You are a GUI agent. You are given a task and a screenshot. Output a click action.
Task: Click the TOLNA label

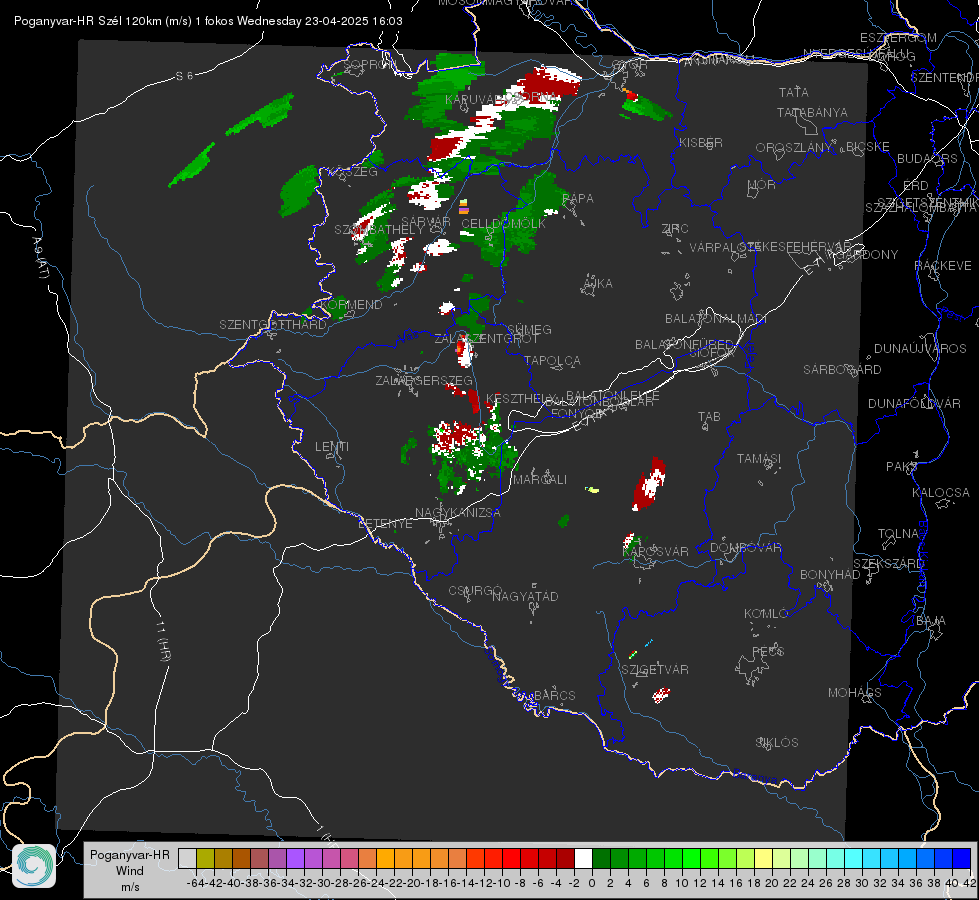(898, 534)
